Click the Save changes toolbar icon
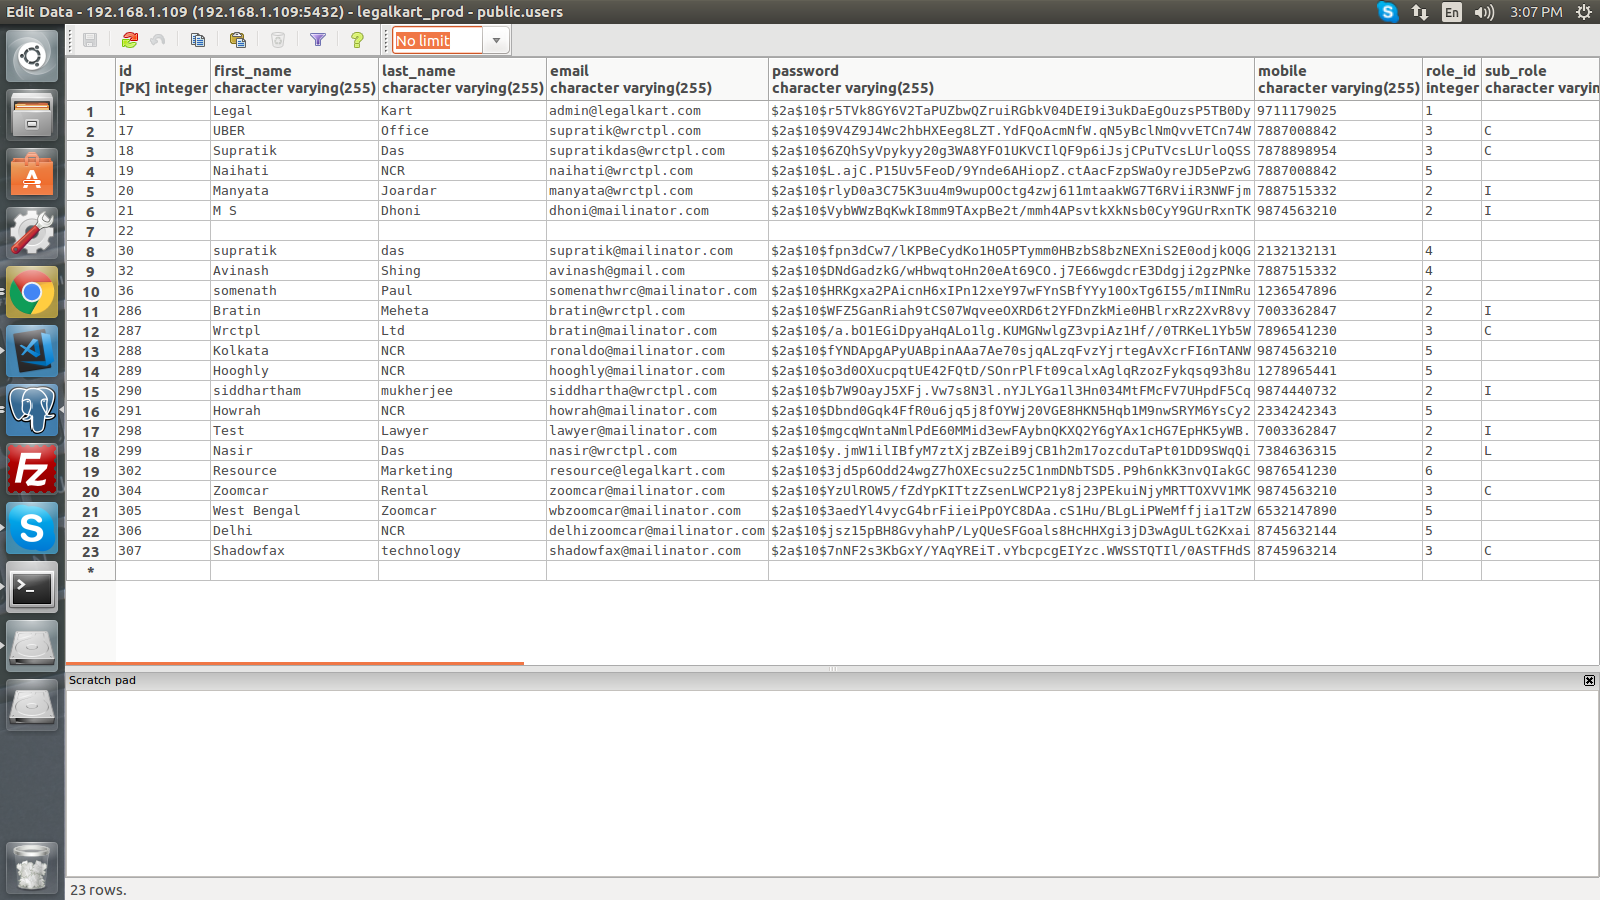The width and height of the screenshot is (1600, 900). 90,40
